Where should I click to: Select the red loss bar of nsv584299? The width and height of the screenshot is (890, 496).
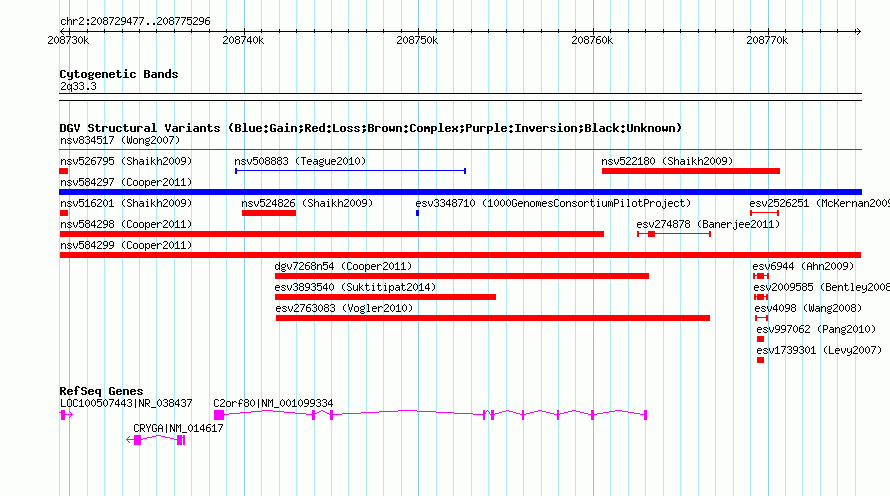[460, 255]
